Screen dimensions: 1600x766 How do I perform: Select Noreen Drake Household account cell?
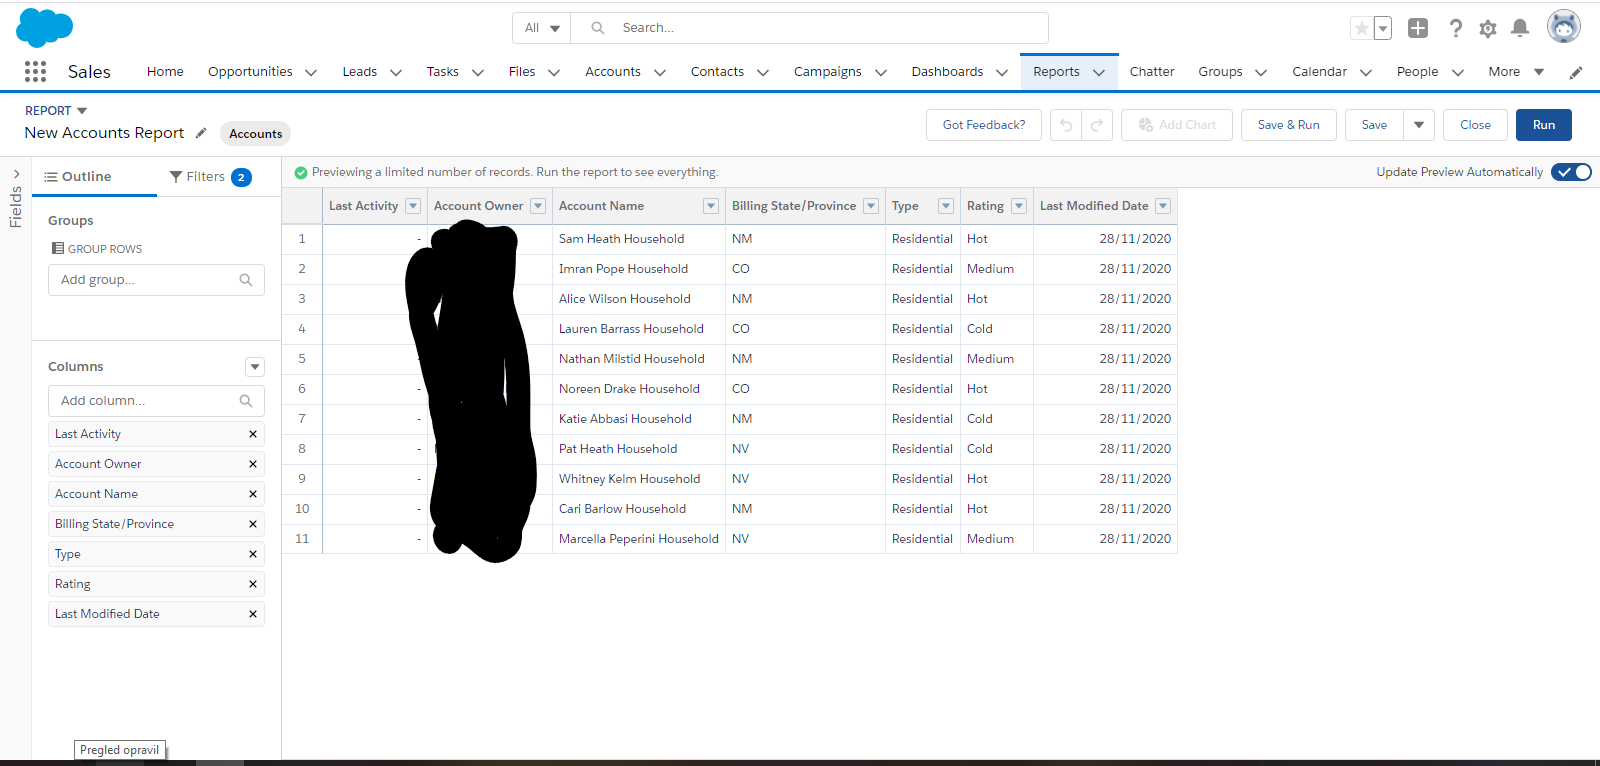[639, 389]
